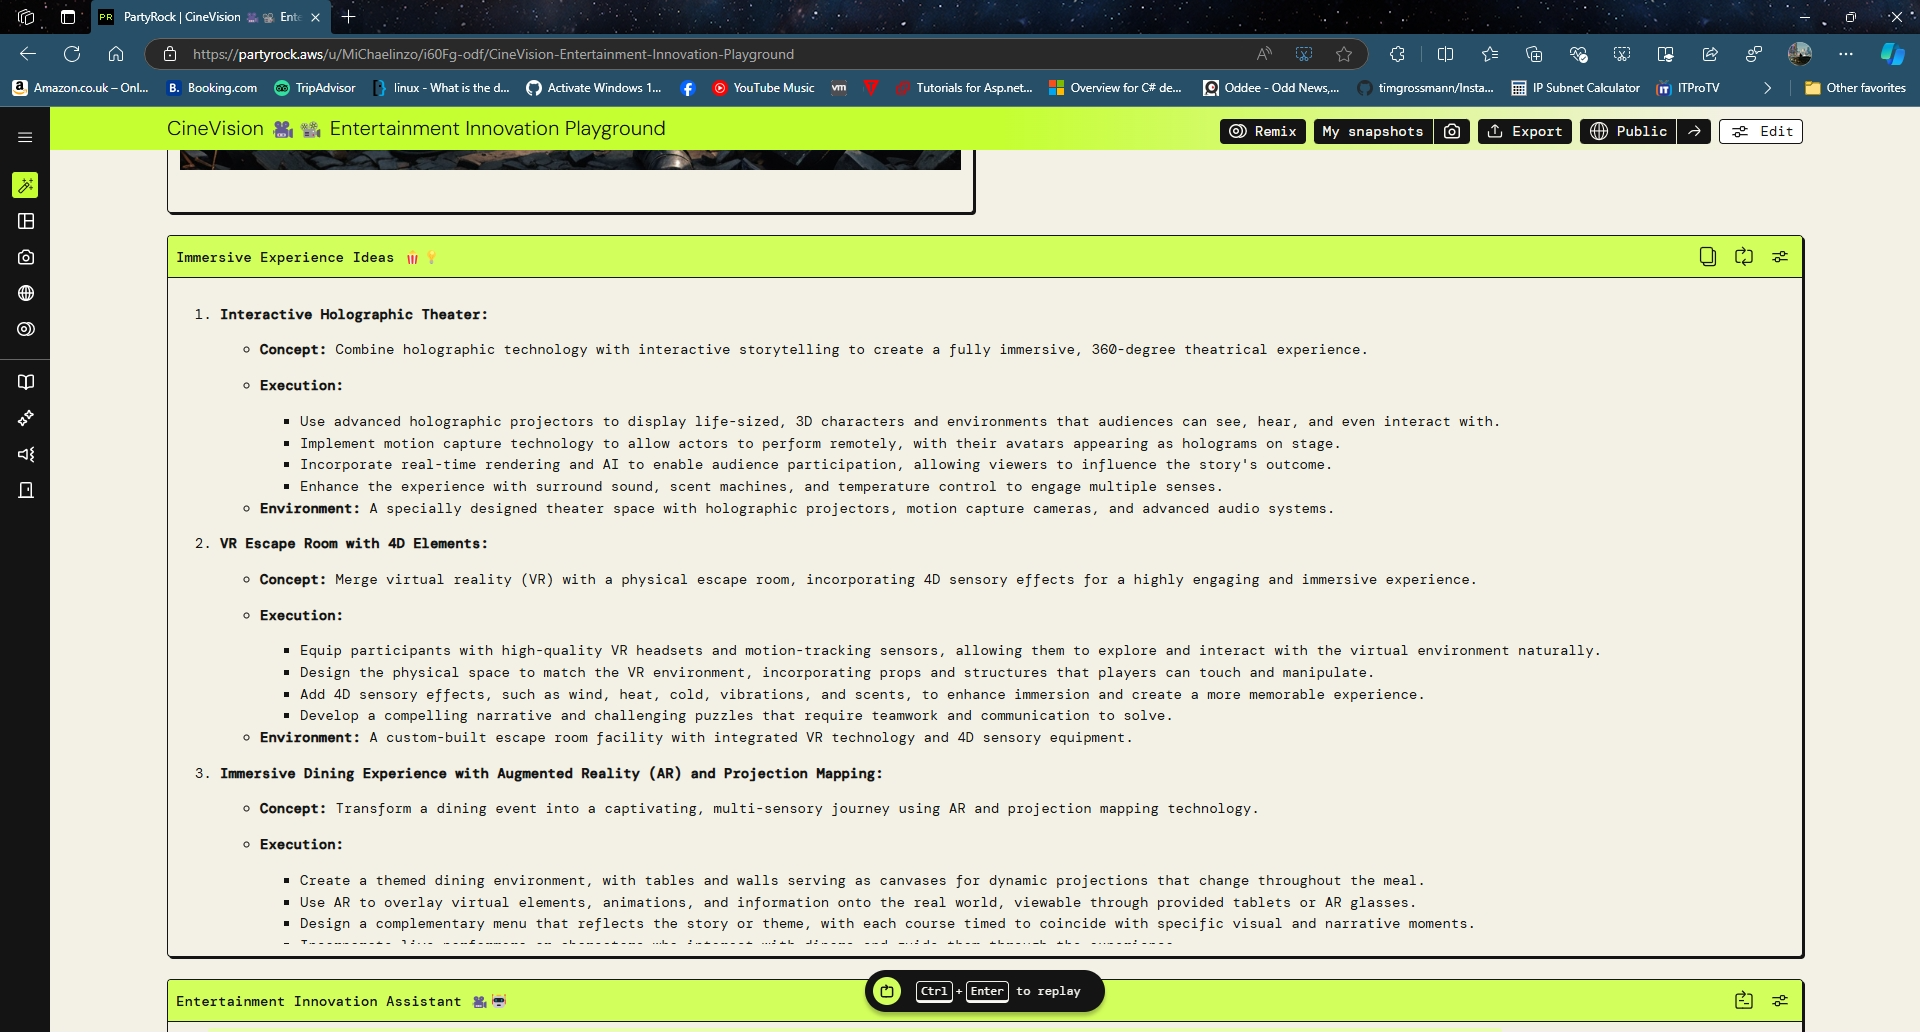Viewport: 1920px width, 1032px height.
Task: Open widget settings on Entertainment Innovation Assistant
Action: 1781,1000
